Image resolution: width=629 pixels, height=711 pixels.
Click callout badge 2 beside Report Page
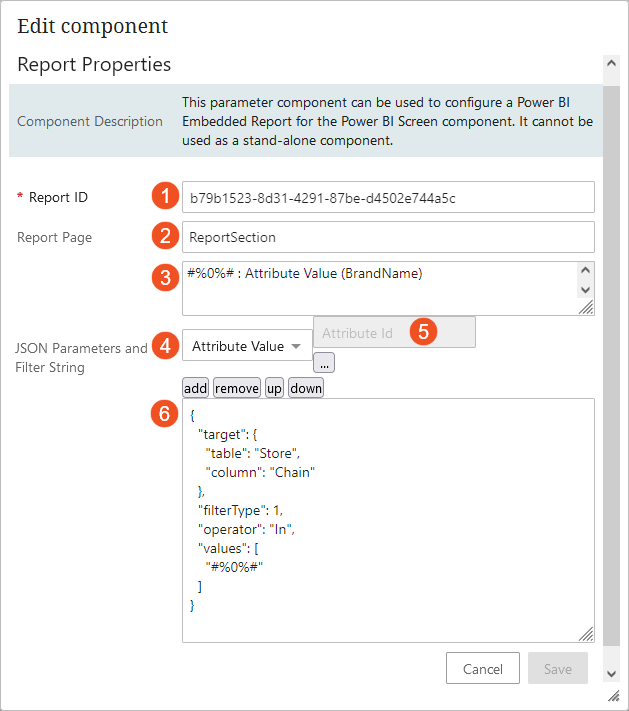tap(166, 237)
